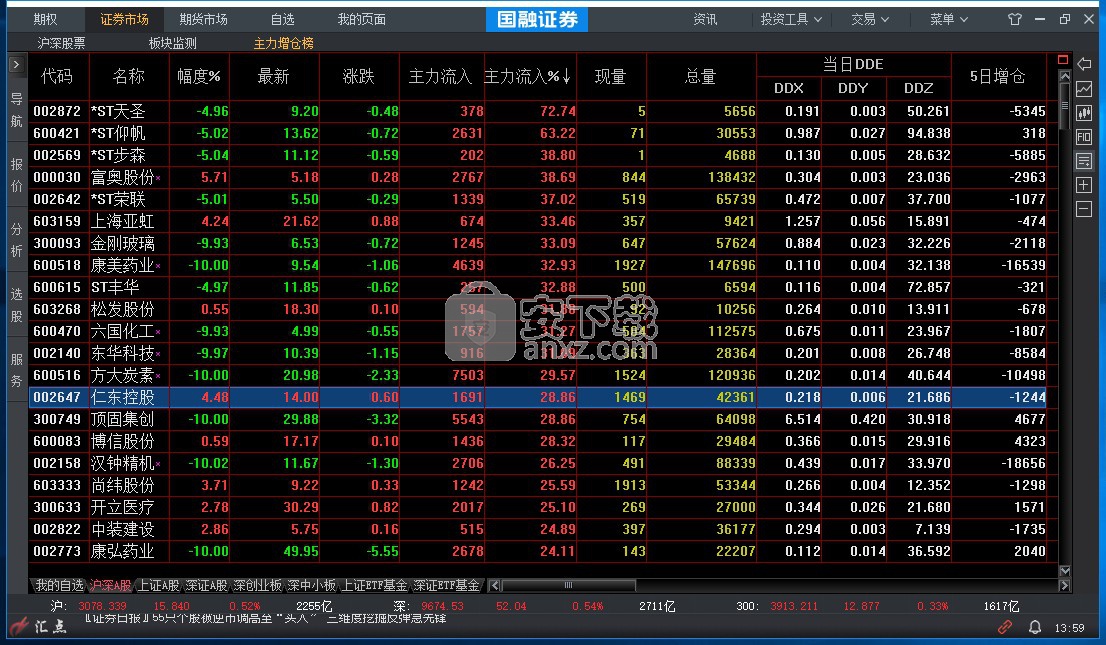Click the F10 company info icon

coord(1084,137)
